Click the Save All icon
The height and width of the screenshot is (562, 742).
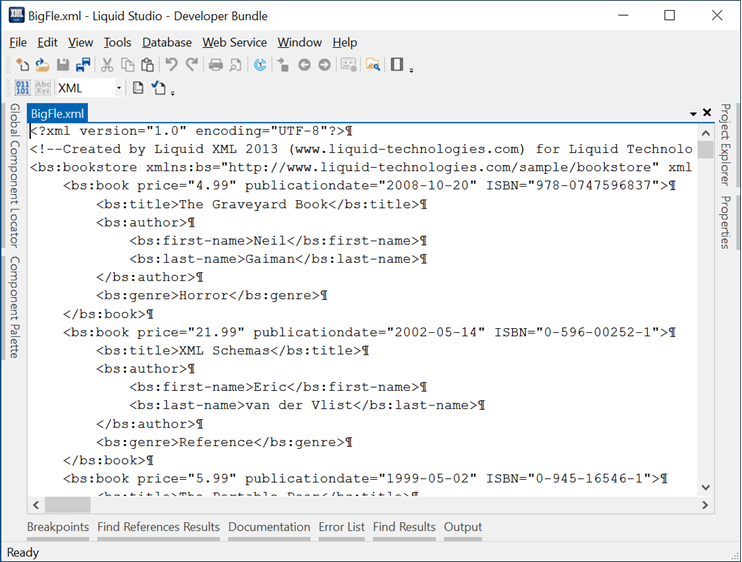[x=83, y=65]
